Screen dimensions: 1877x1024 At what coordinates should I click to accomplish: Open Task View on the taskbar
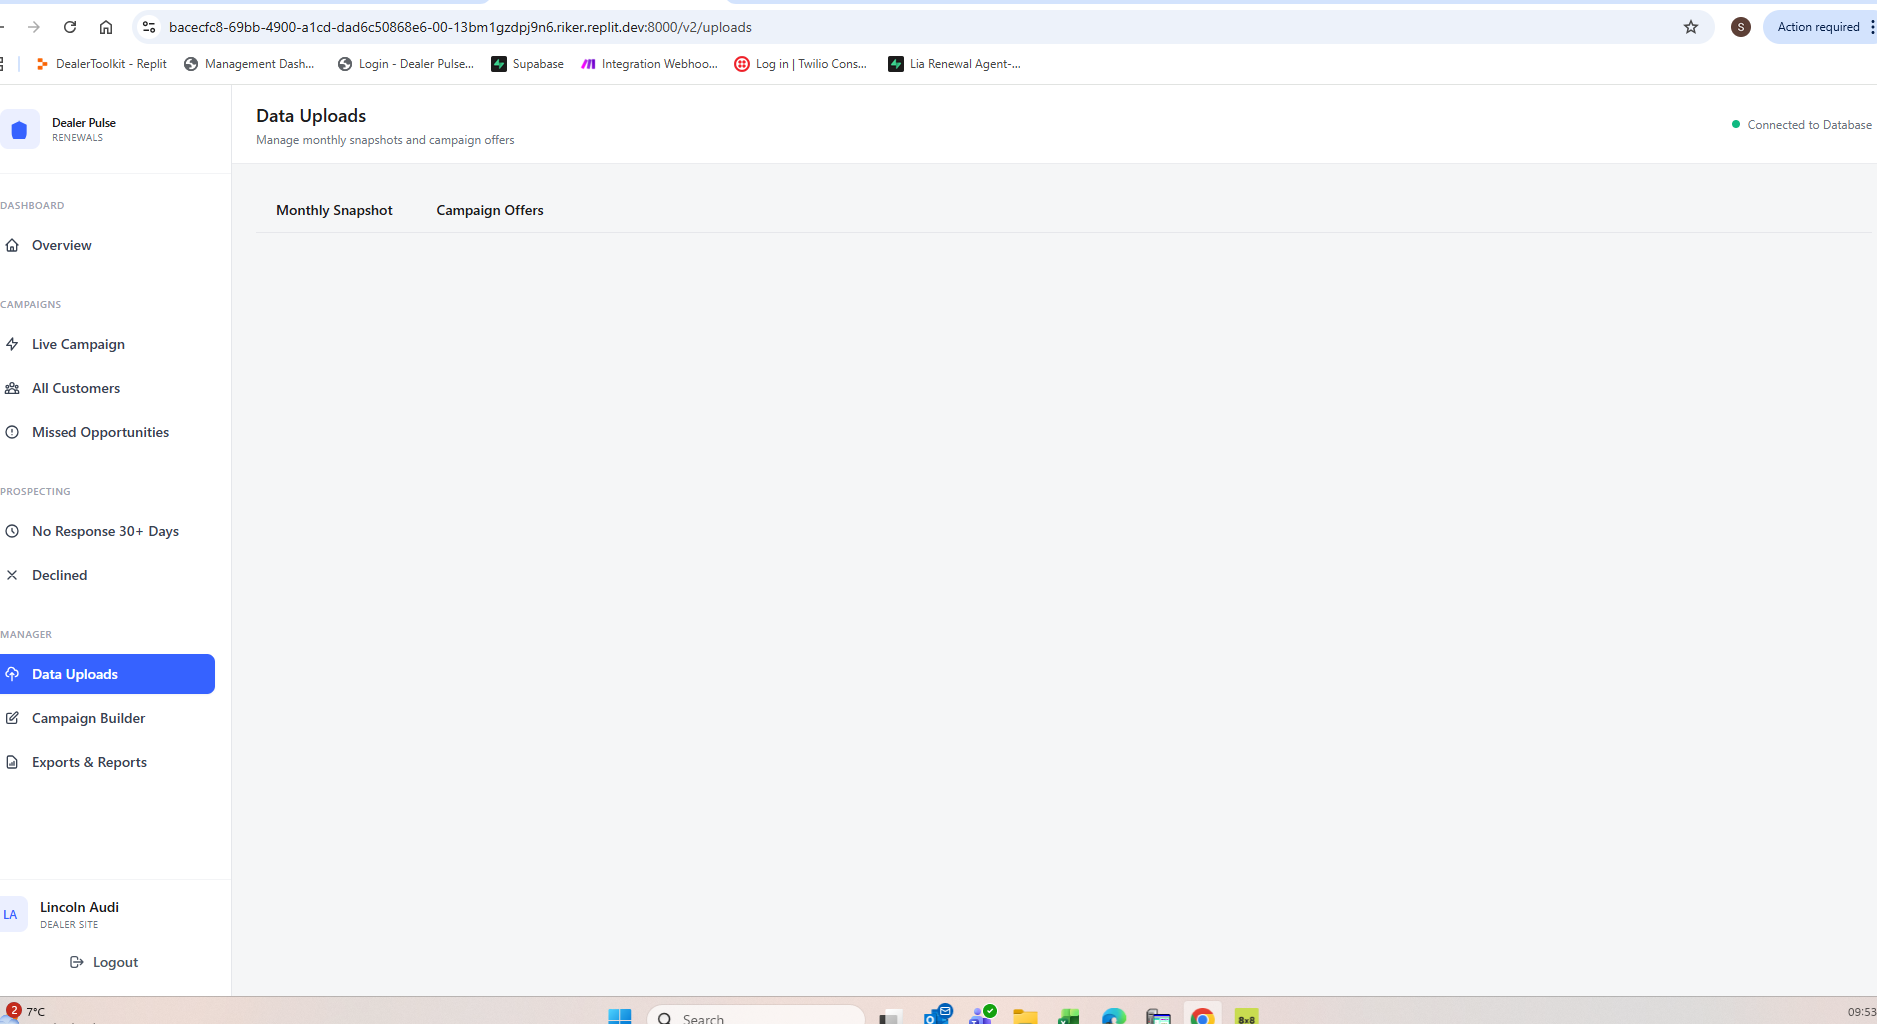(x=890, y=1017)
